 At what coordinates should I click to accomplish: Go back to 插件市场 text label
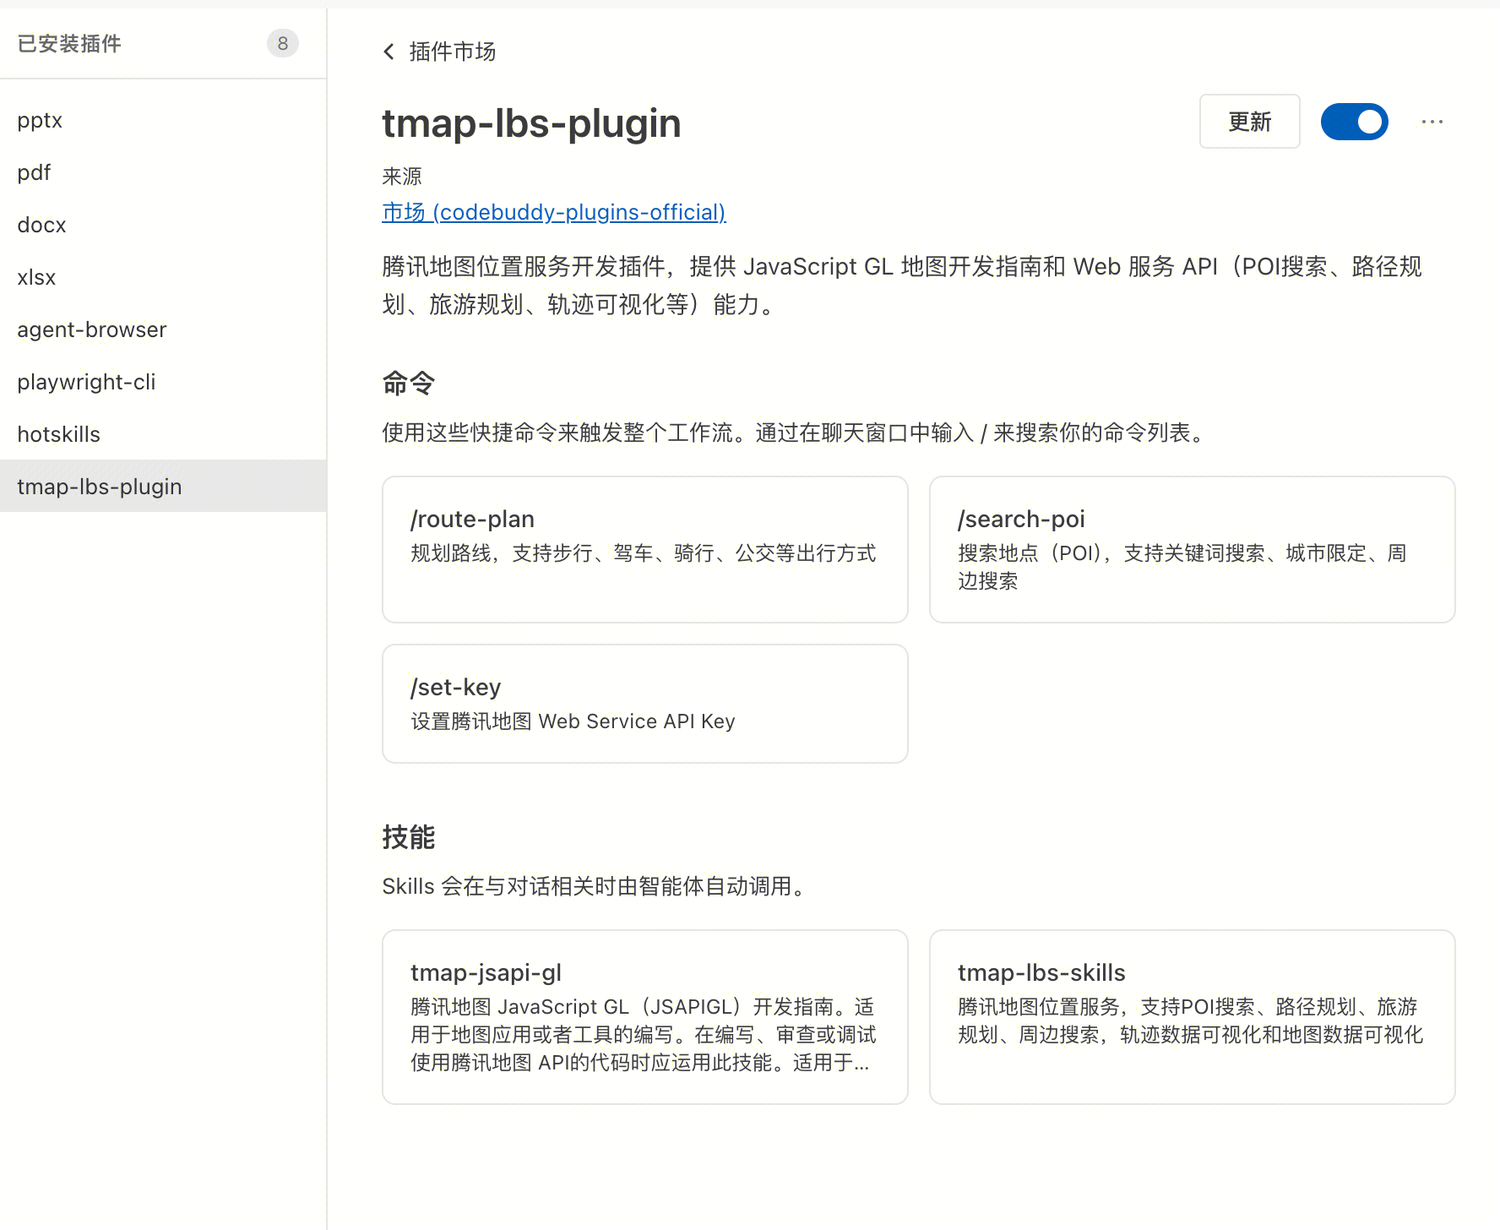(452, 52)
